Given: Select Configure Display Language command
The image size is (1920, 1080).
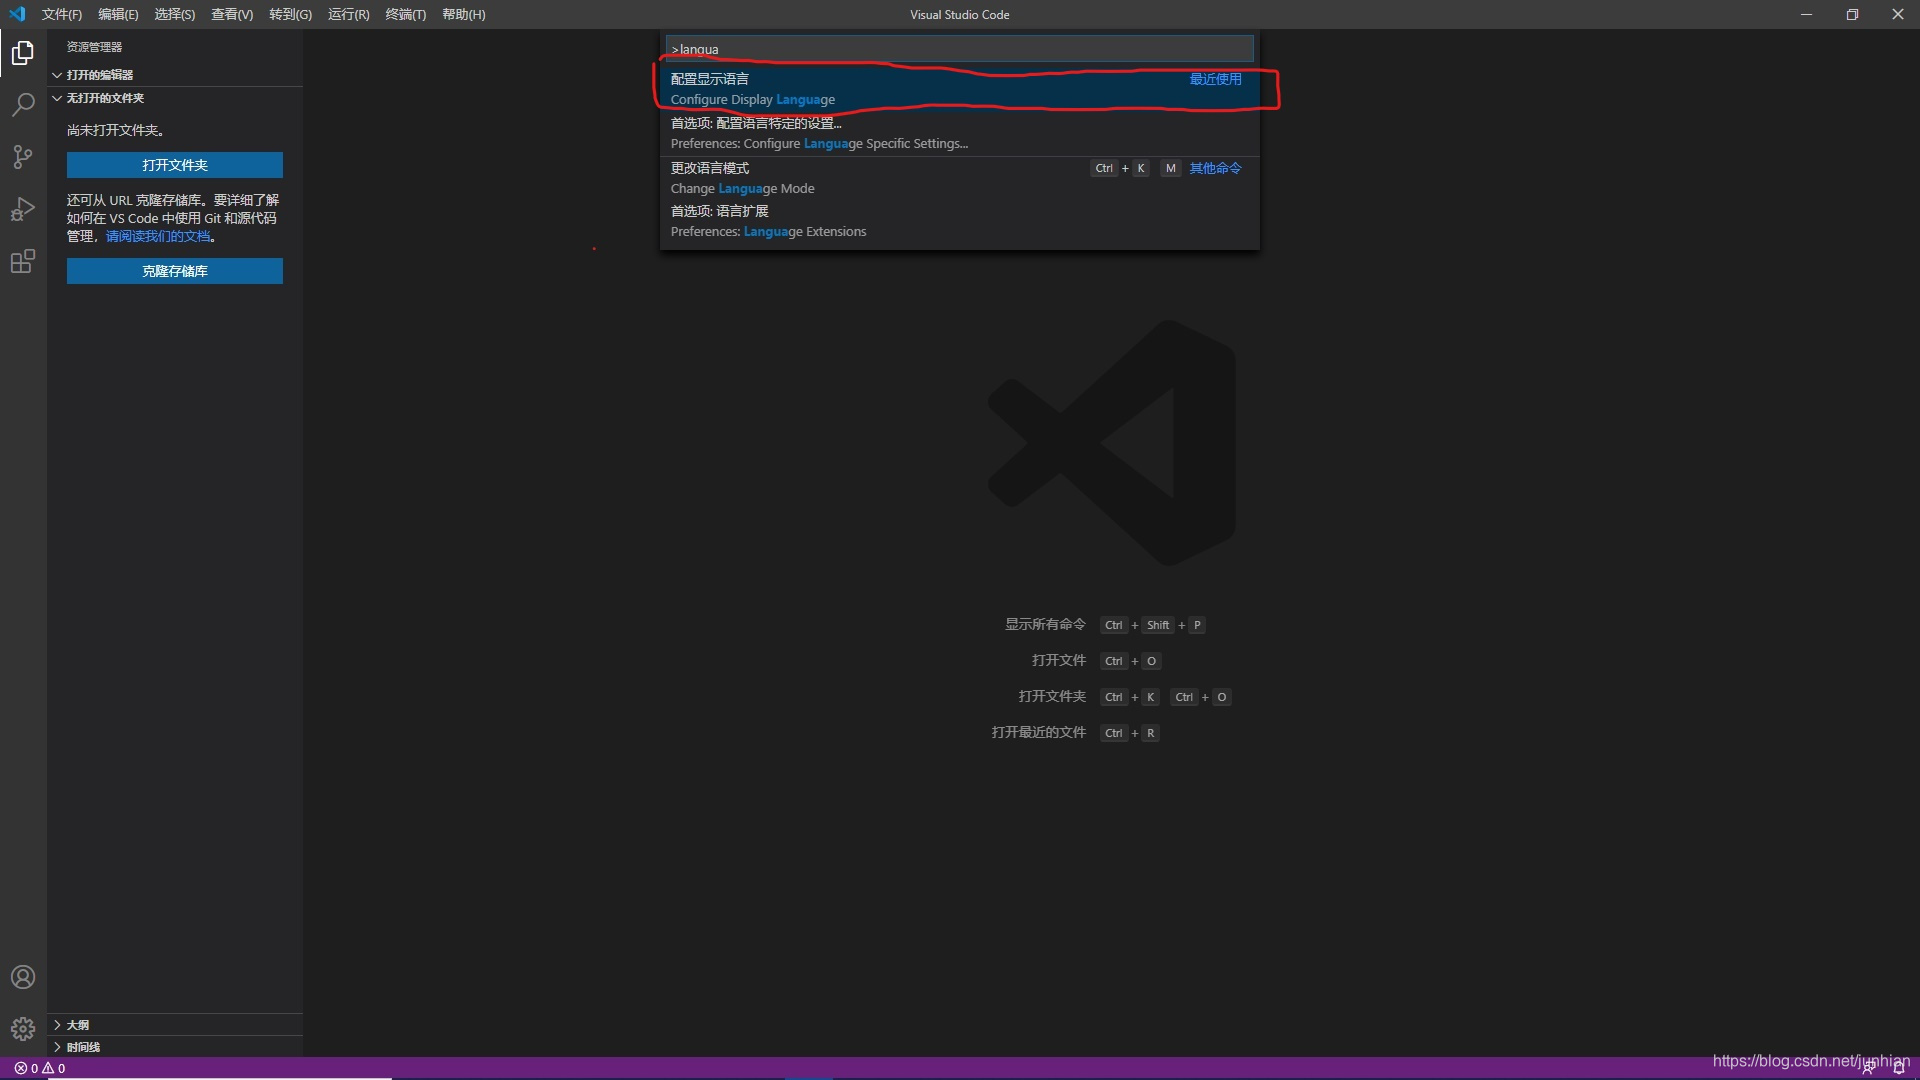Looking at the screenshot, I should 959,89.
